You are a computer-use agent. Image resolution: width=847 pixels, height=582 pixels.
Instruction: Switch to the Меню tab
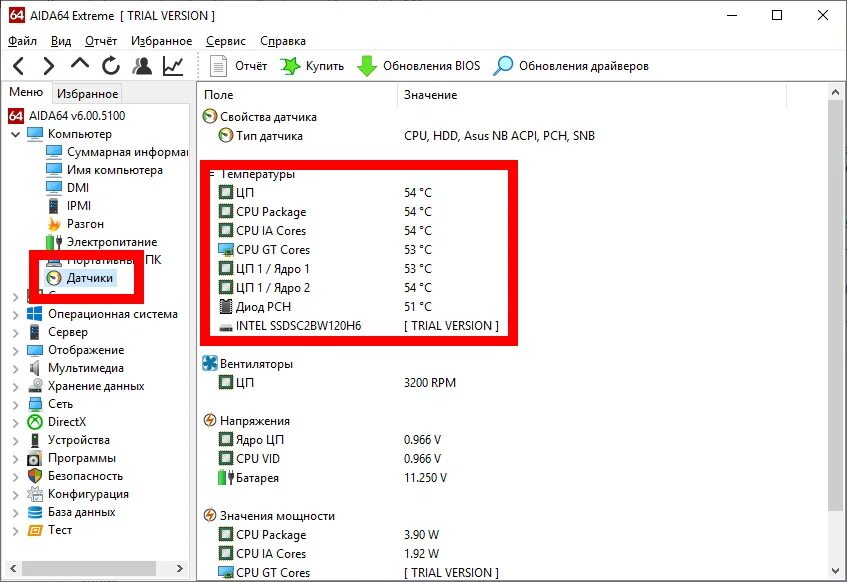click(26, 92)
